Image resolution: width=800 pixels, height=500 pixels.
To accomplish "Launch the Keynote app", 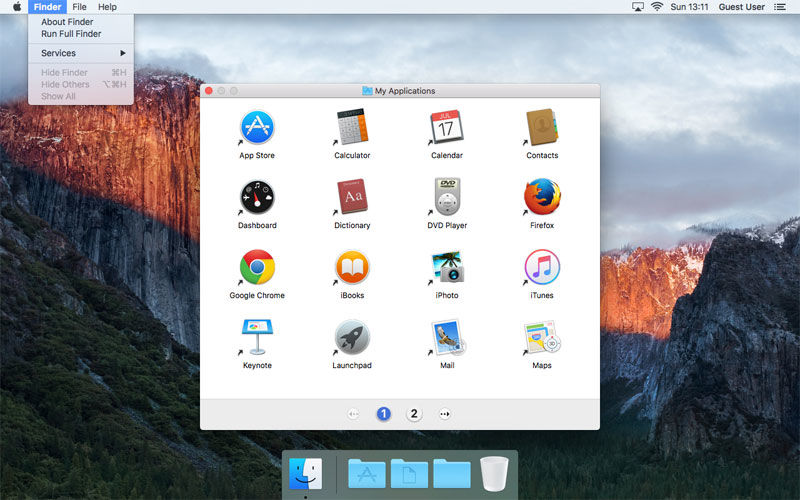I will (257, 337).
